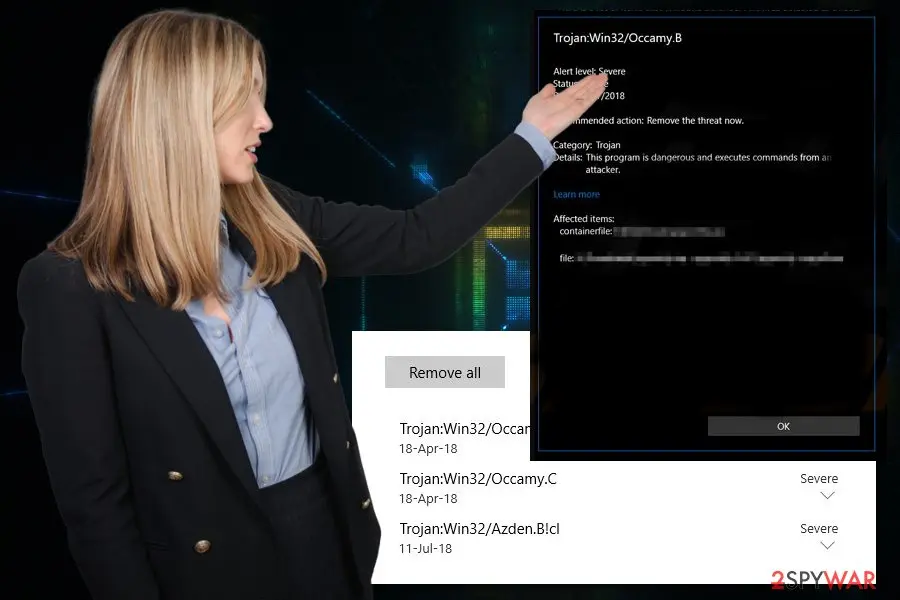
Task: Click the blurred file path entry
Action: pyautogui.click(x=710, y=258)
